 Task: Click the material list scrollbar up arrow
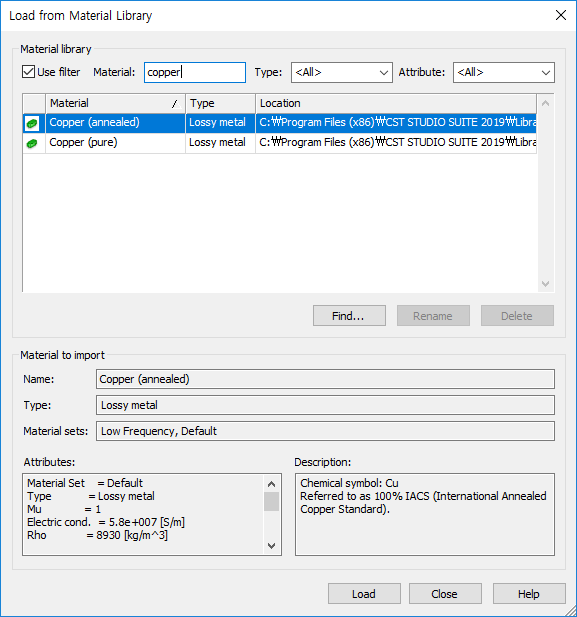coord(546,103)
